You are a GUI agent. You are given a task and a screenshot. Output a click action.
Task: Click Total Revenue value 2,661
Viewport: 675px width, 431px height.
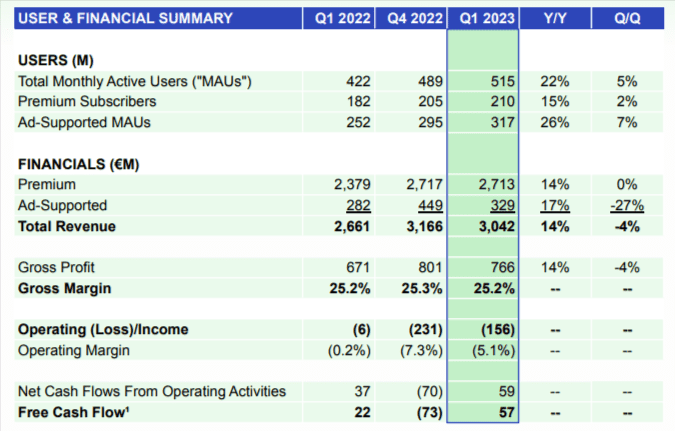352,227
